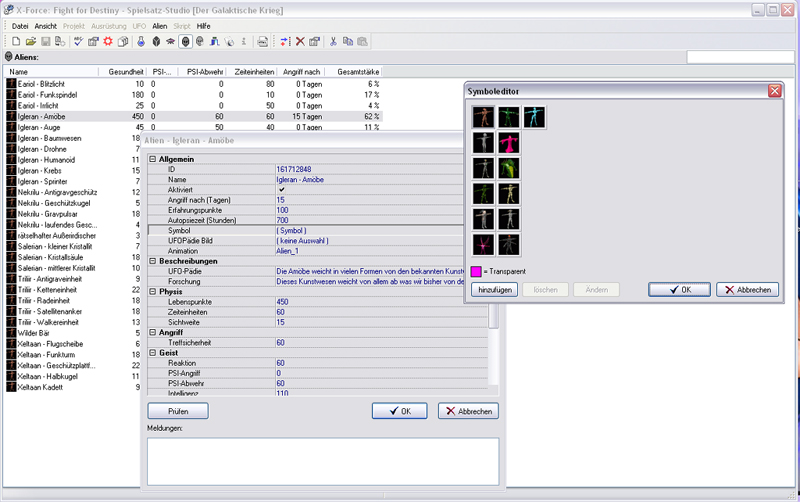
Task: Click the magenta Transparent color swatch
Action: (x=476, y=271)
